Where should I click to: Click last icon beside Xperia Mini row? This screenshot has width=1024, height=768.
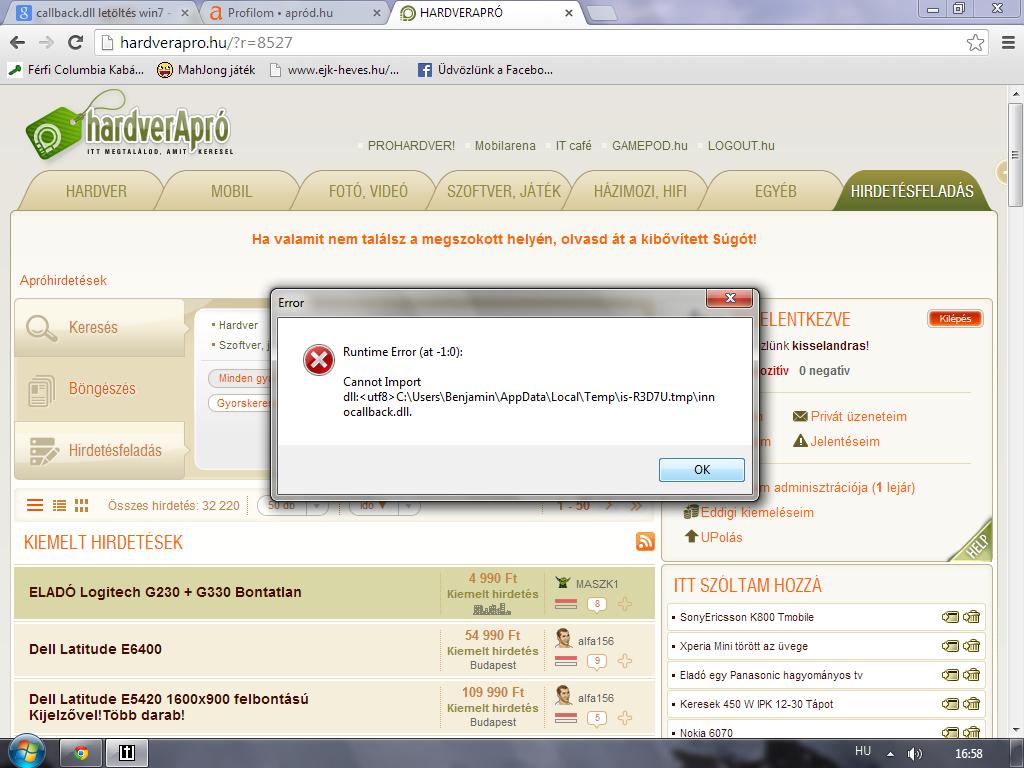[971, 646]
